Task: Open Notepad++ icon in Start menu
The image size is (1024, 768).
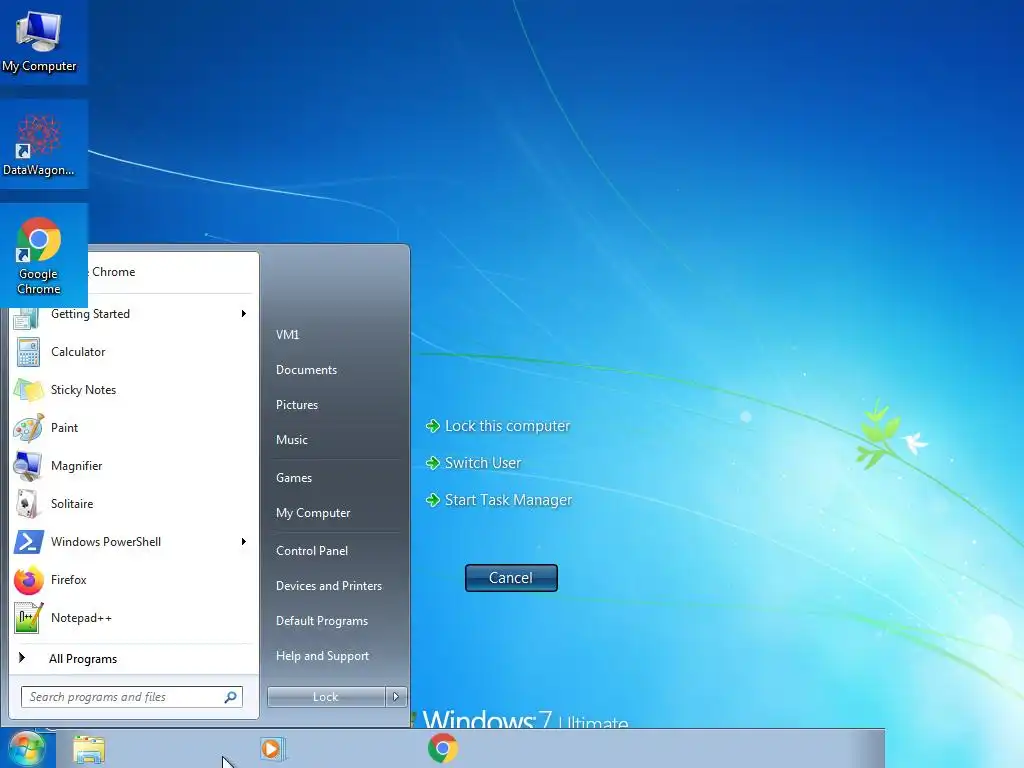Action: [x=29, y=618]
